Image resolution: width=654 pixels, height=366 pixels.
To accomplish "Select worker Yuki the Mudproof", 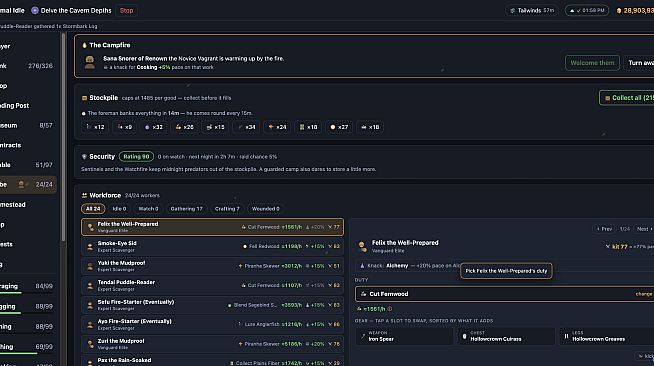I will coord(212,266).
